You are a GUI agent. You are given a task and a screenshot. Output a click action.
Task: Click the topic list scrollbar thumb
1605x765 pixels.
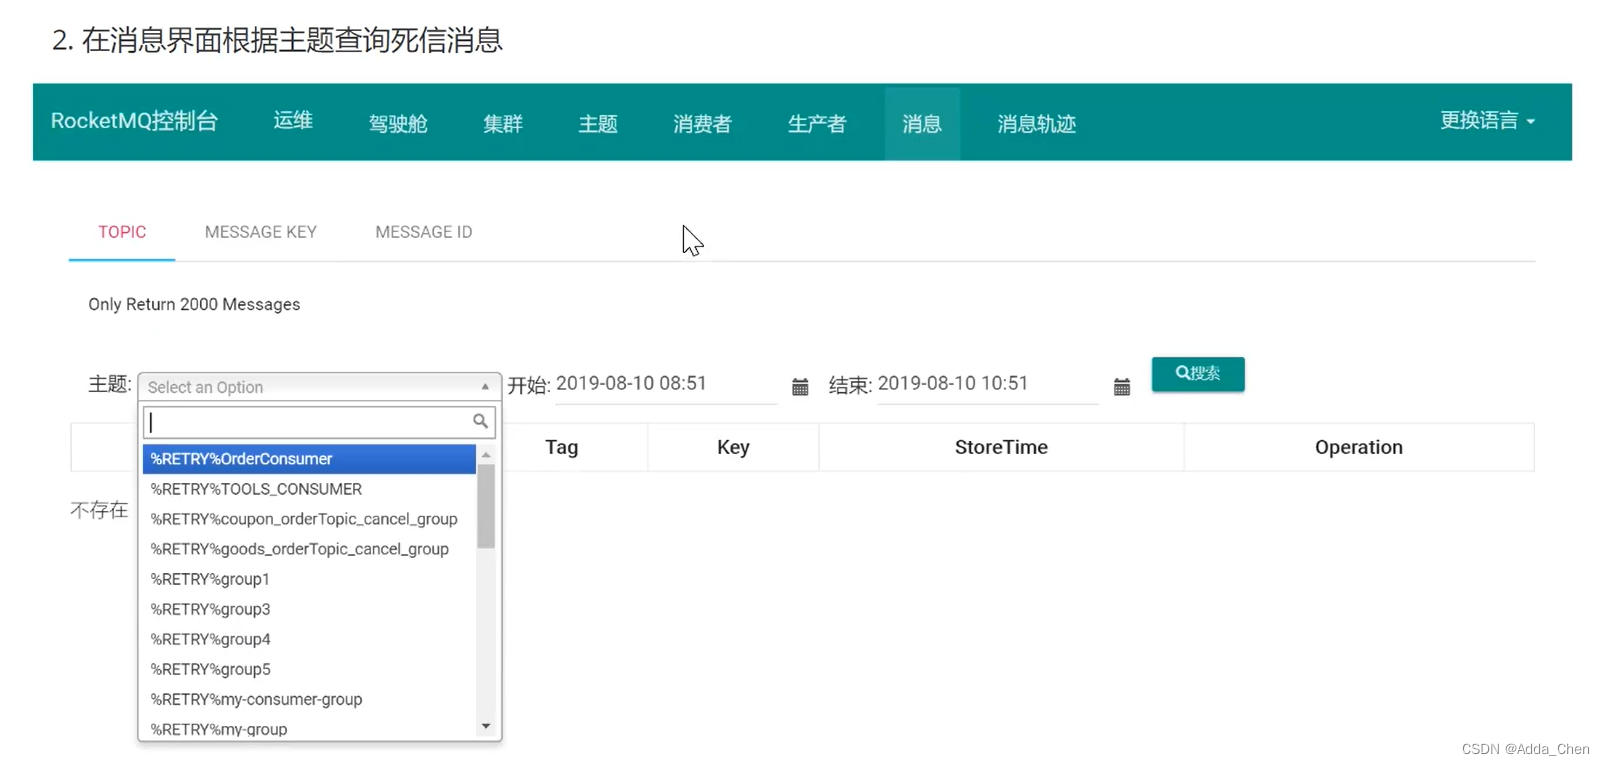[x=486, y=506]
